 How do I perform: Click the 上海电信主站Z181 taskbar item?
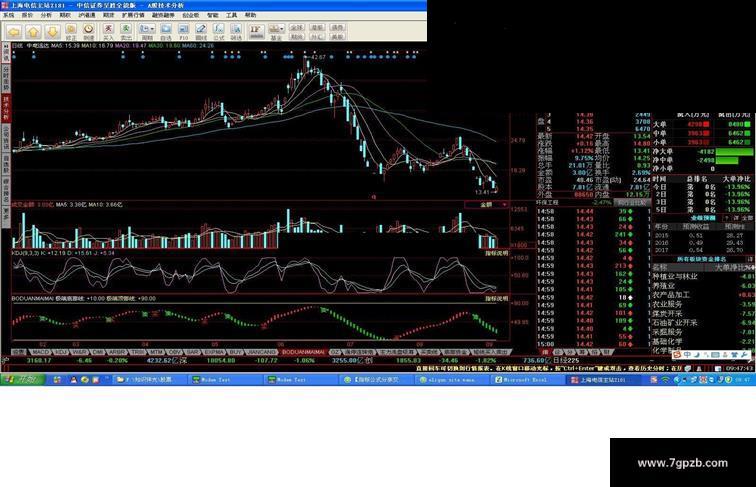(603, 380)
